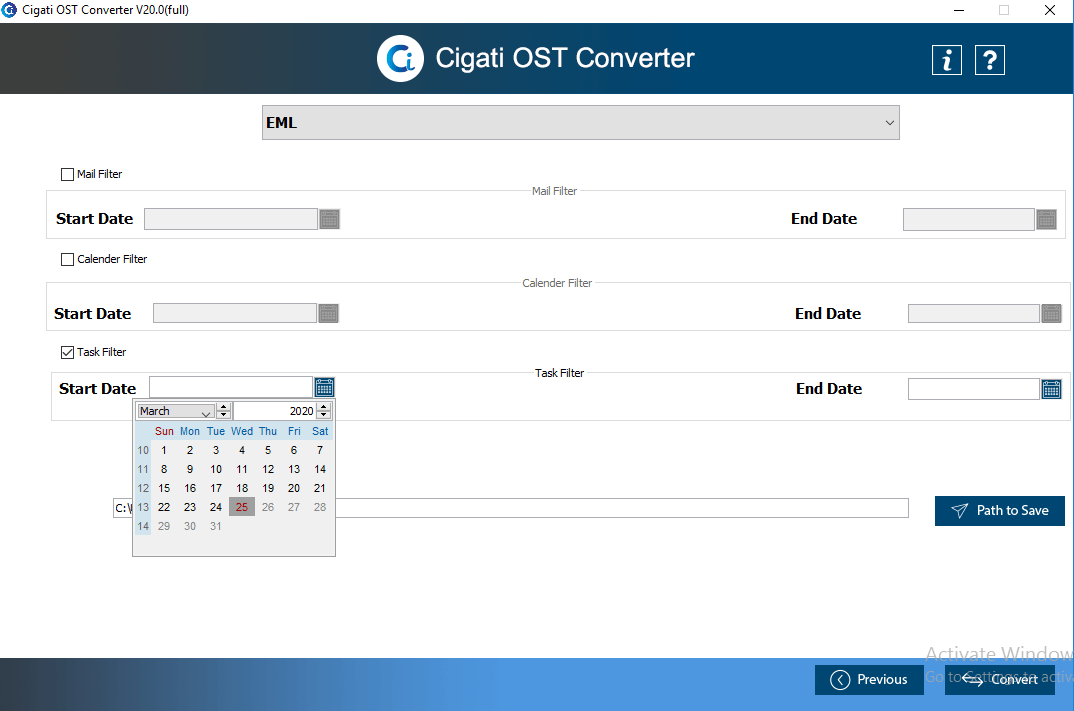1074x711 pixels.
Task: Open the March month dropdown
Action: click(x=175, y=411)
